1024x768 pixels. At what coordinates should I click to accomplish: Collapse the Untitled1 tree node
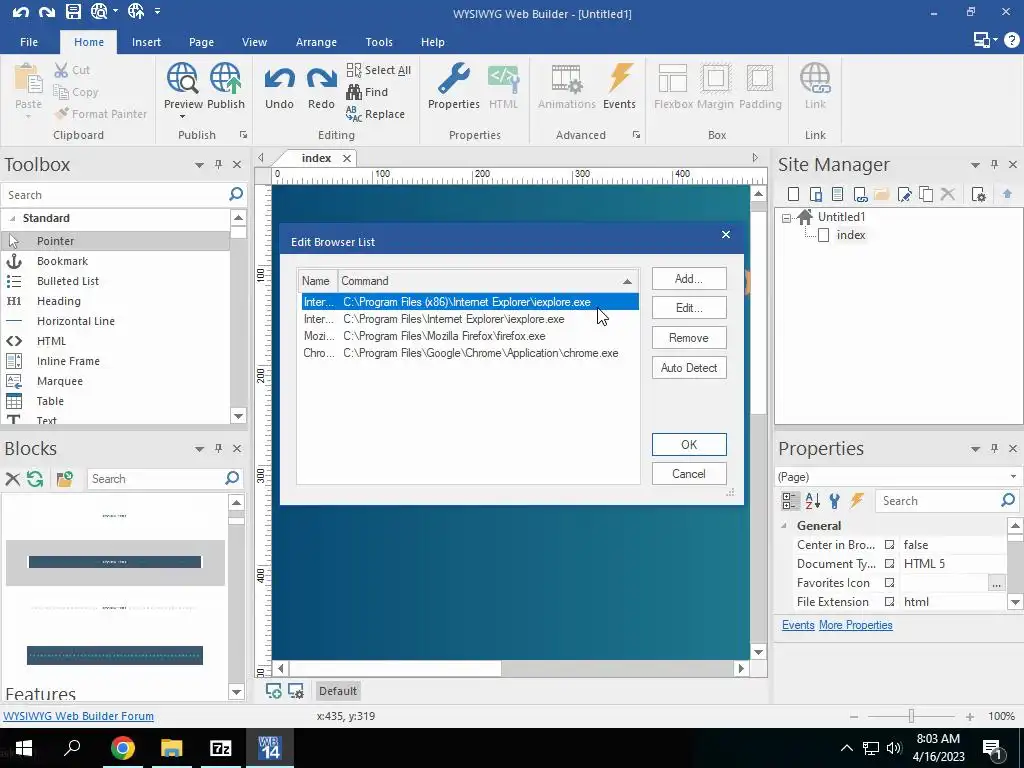pos(786,217)
